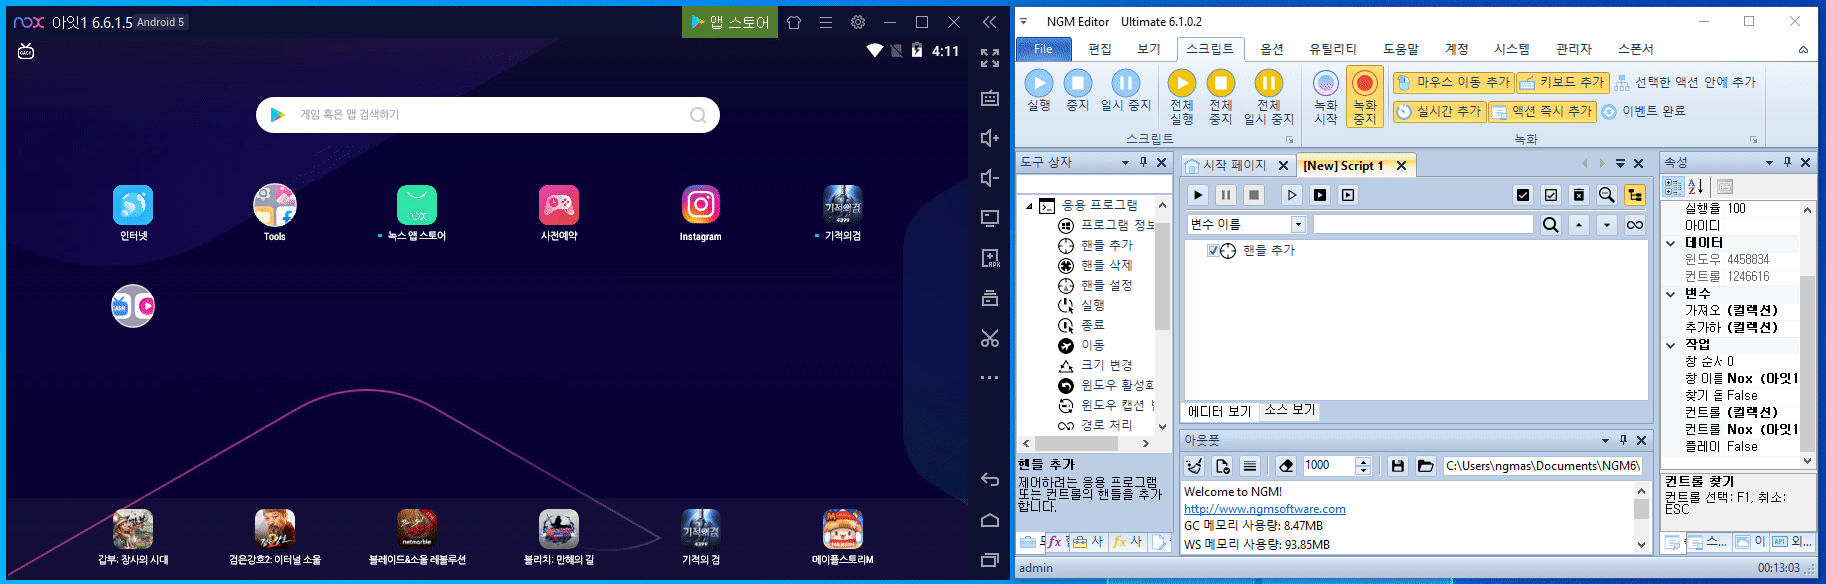Click the play icon in the script editor toolbar
This screenshot has width=1826, height=584.
1198,195
